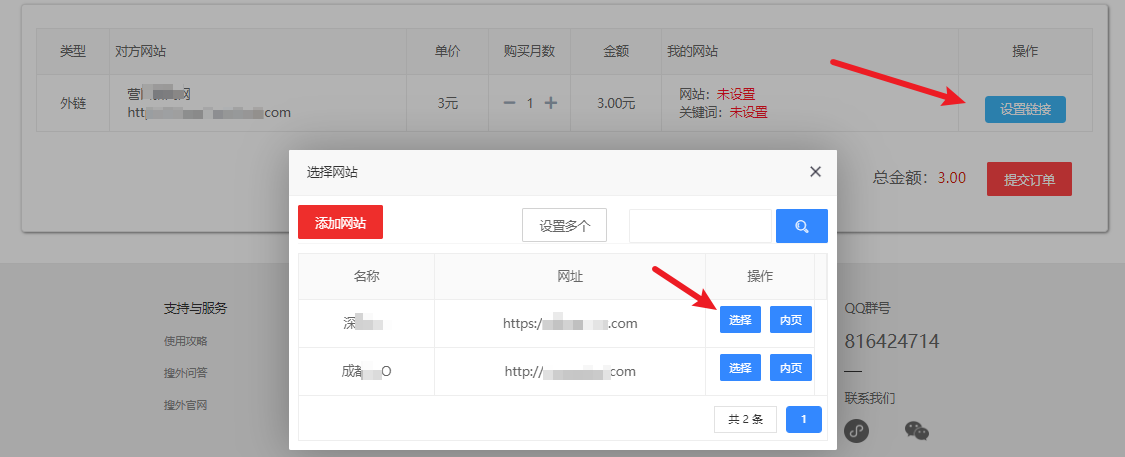Open the 搜外问答 footer link

coord(186,373)
